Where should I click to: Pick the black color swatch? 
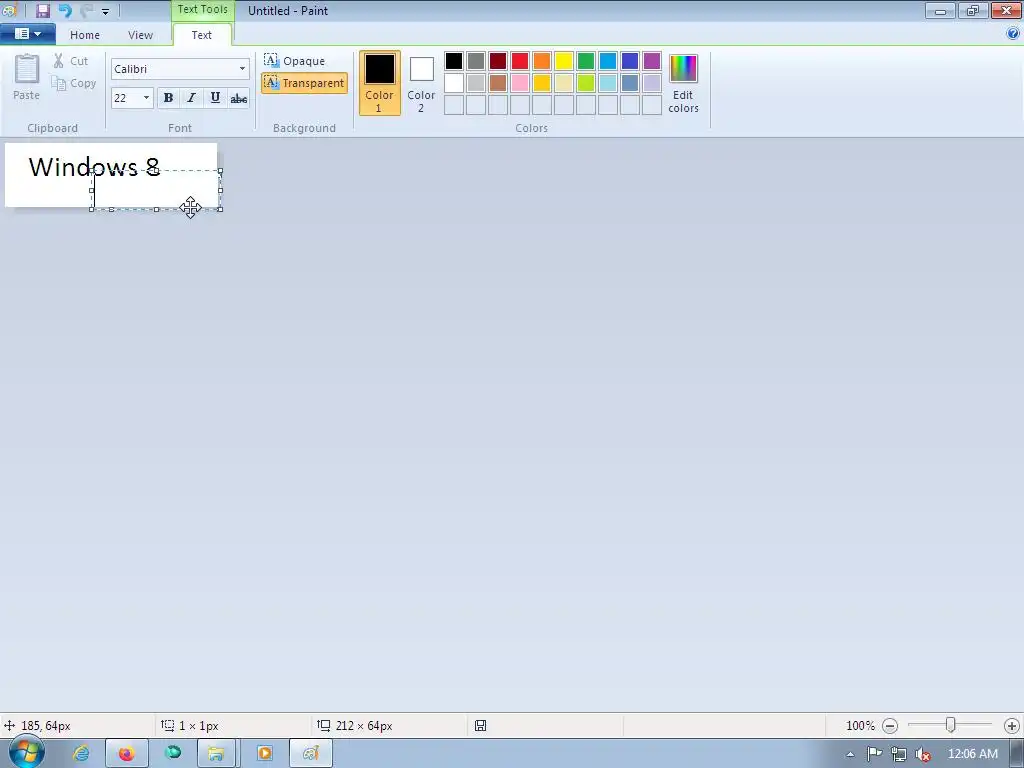click(x=454, y=61)
